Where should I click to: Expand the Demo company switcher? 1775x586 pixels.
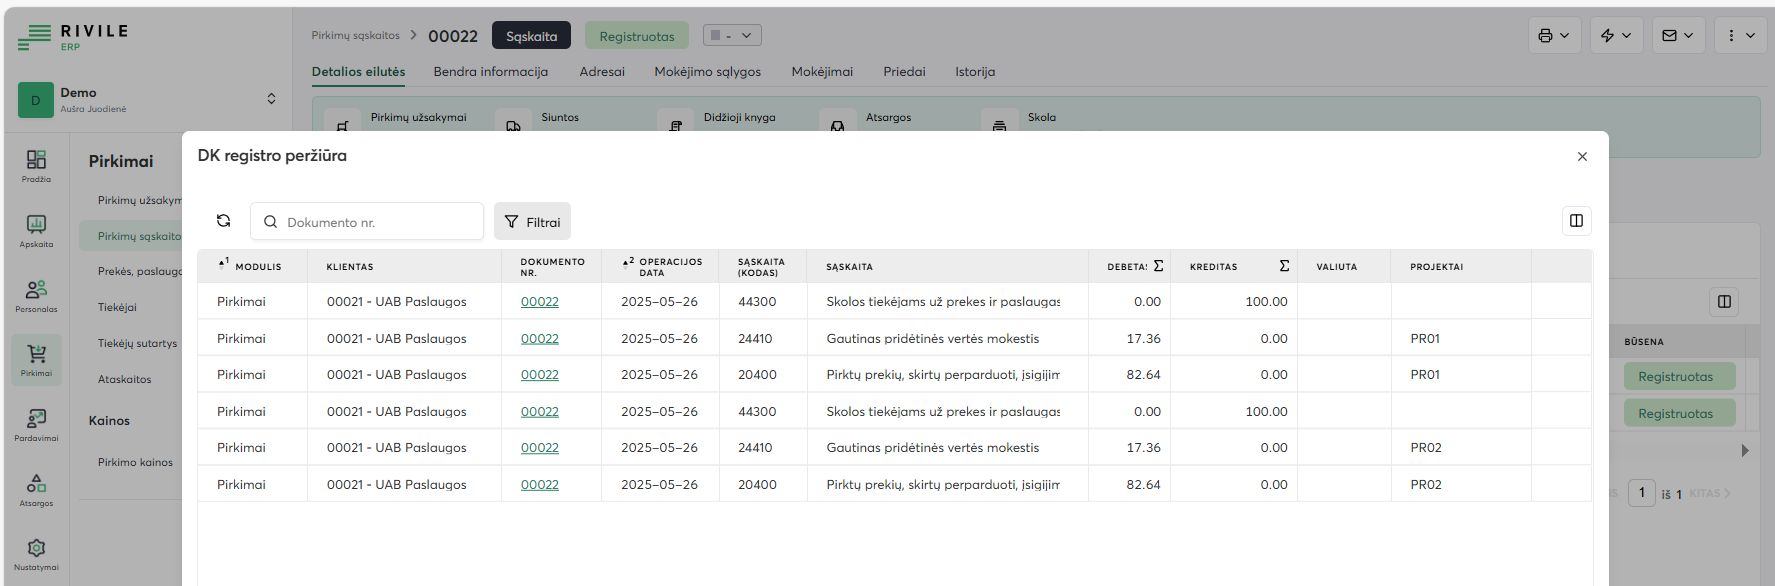(271, 99)
